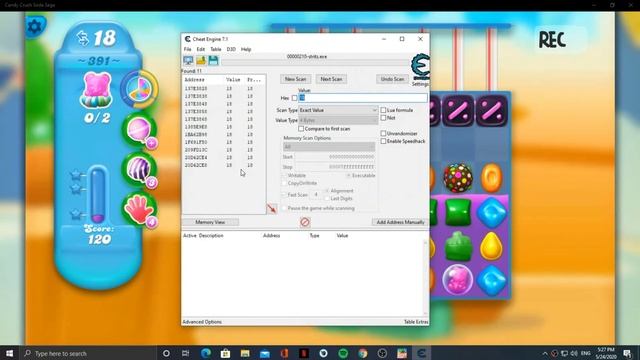
Task: Select the lollipop hammer booster
Action: coord(139,130)
